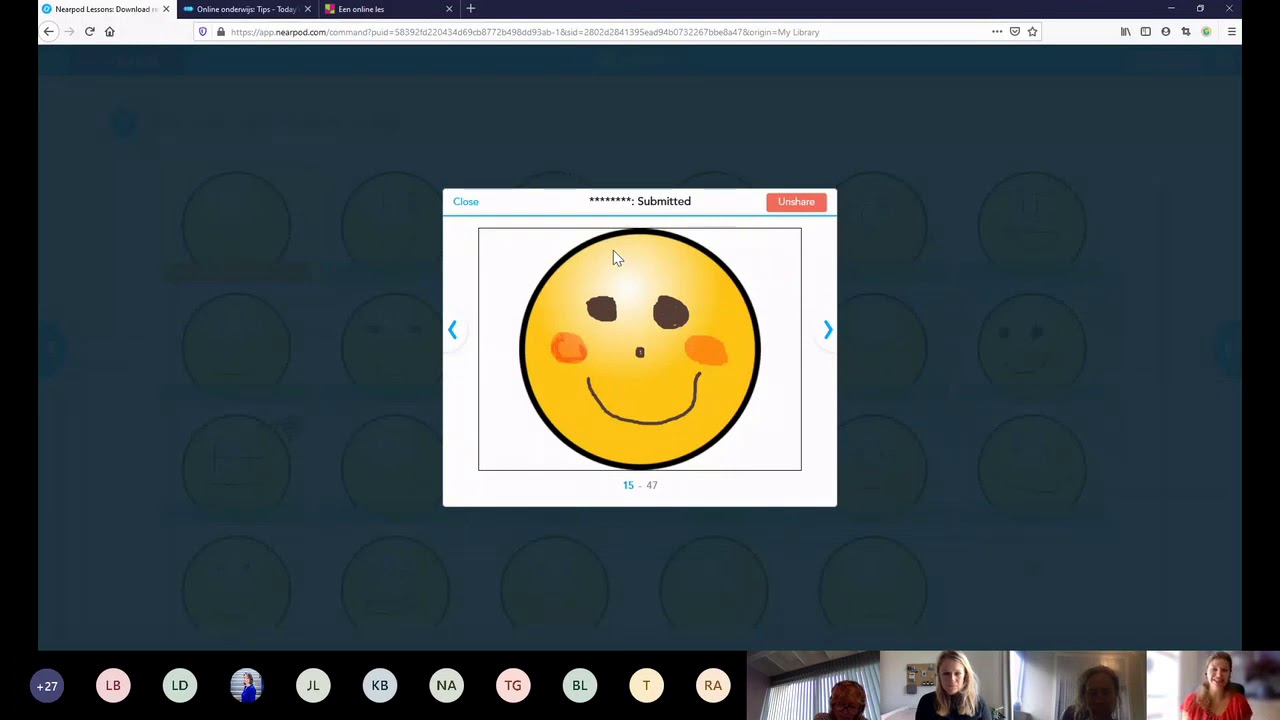Go back with the browser back arrow
This screenshot has width=1280, height=720.
coord(48,32)
